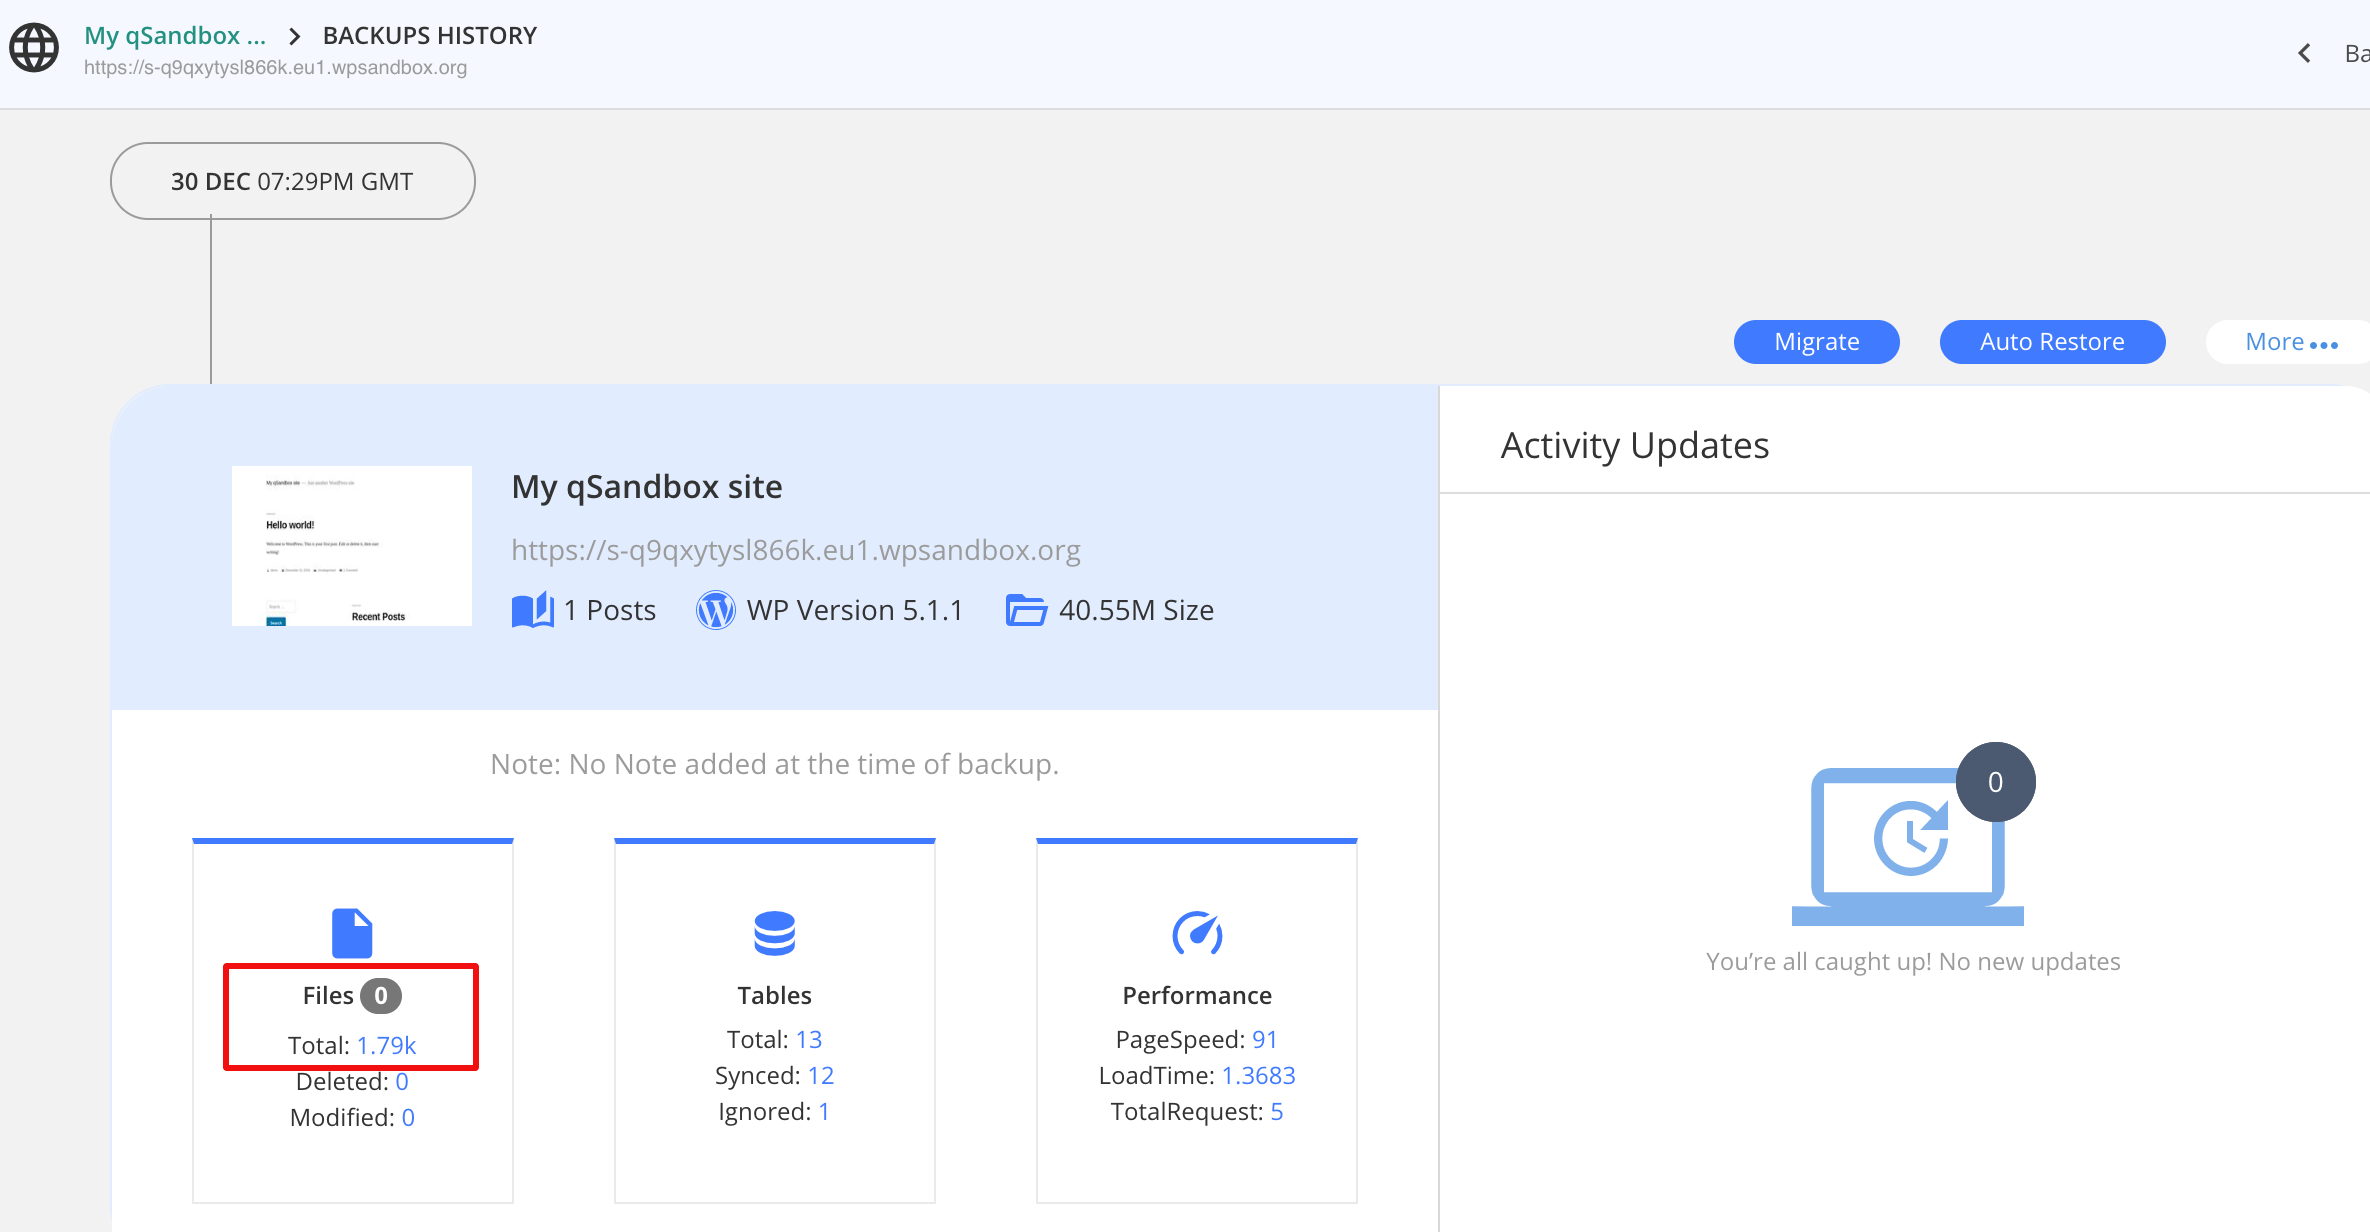Click the breadcrumb chevron separator
This screenshot has height=1232, width=2370.
tap(294, 37)
